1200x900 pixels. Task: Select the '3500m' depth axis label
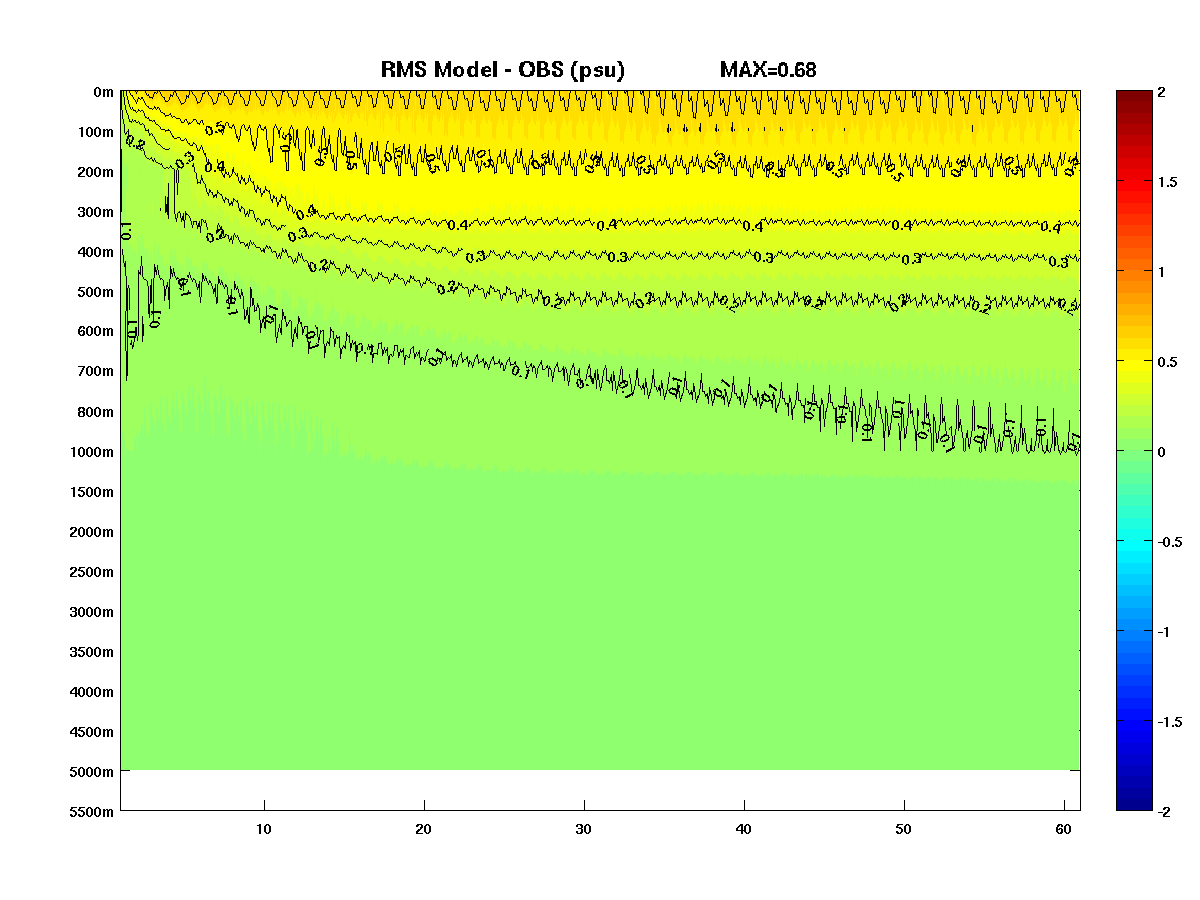pos(92,652)
